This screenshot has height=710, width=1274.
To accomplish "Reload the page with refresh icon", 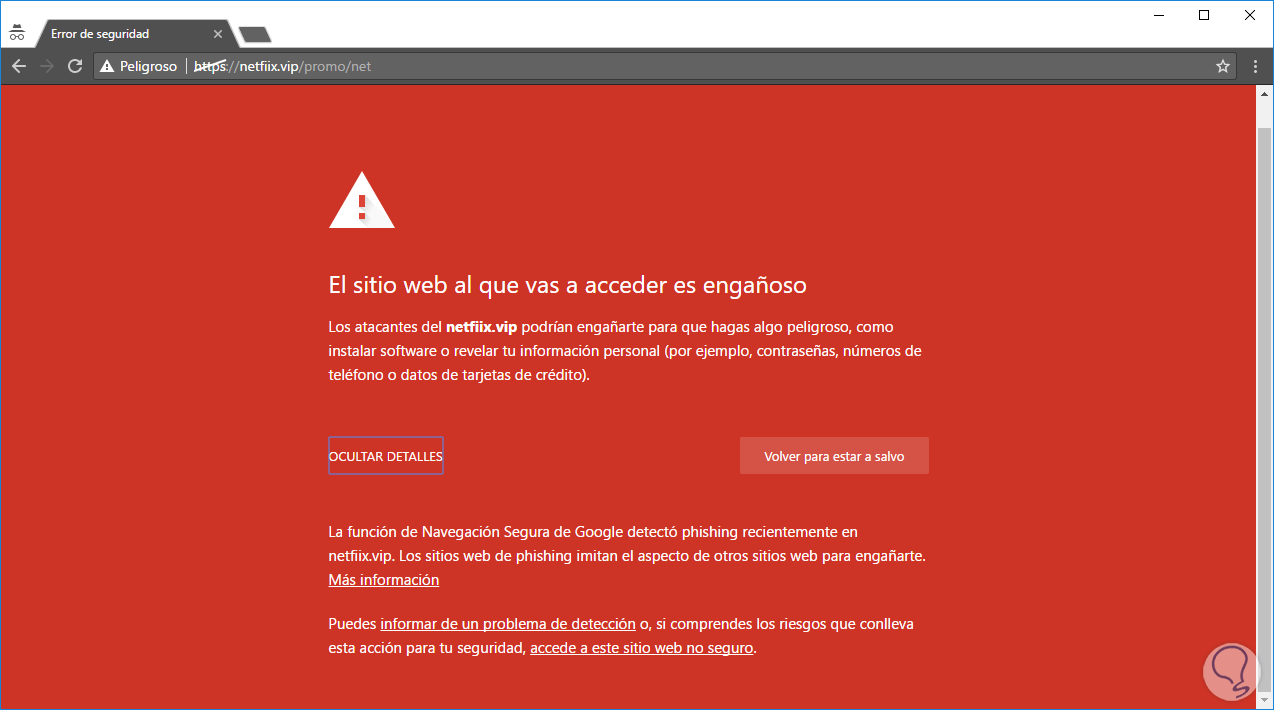I will (74, 66).
